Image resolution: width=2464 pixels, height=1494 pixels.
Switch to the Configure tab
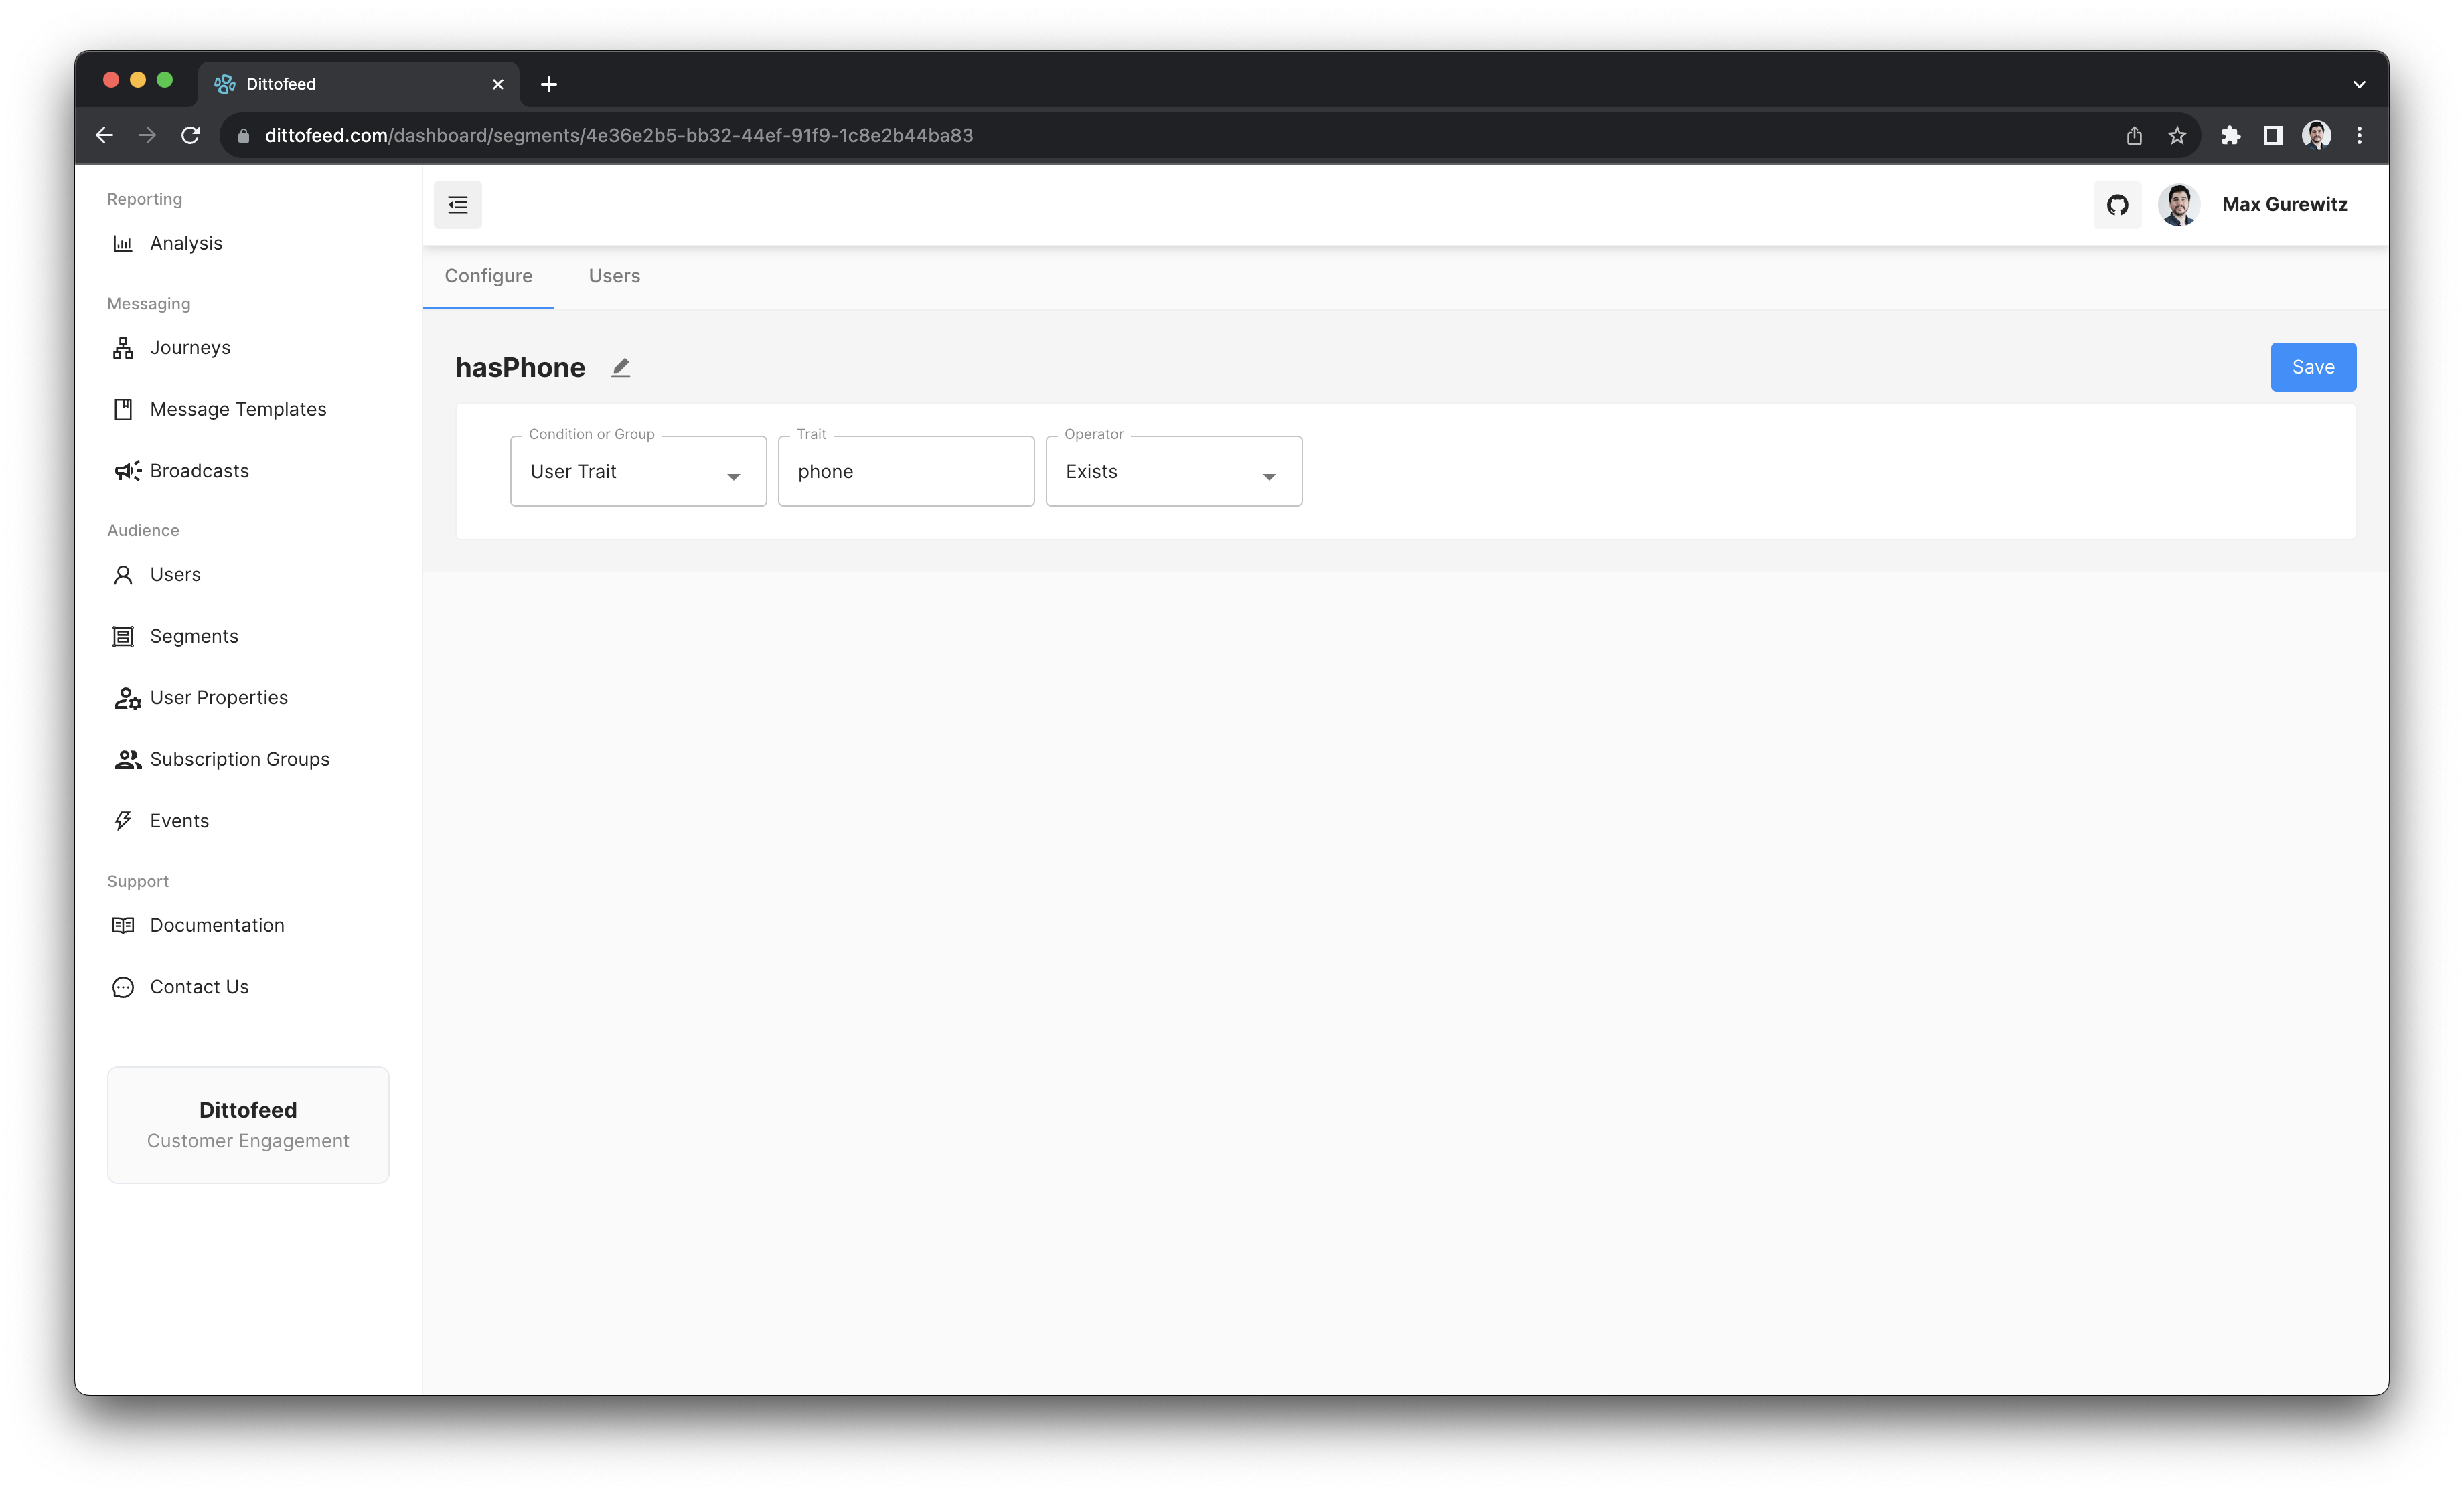[x=488, y=276]
